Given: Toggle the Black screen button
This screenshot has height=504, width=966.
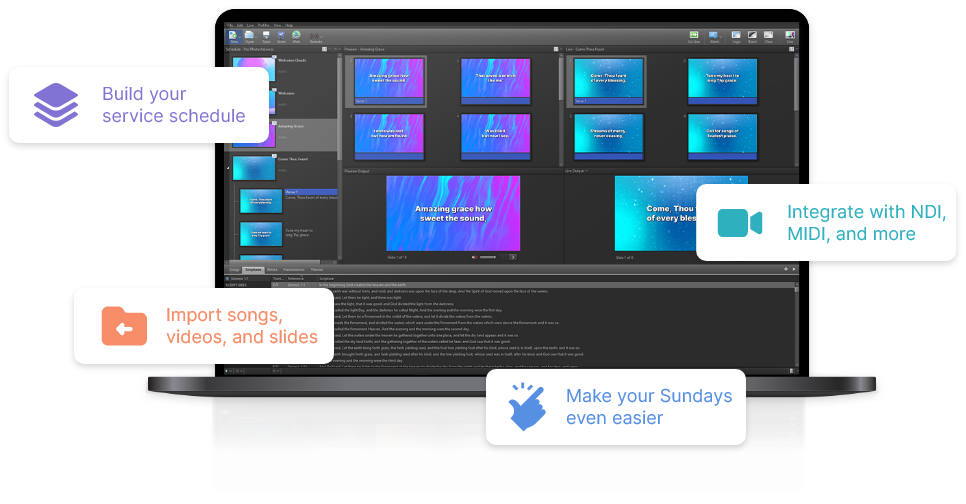Looking at the screenshot, I should [x=752, y=36].
